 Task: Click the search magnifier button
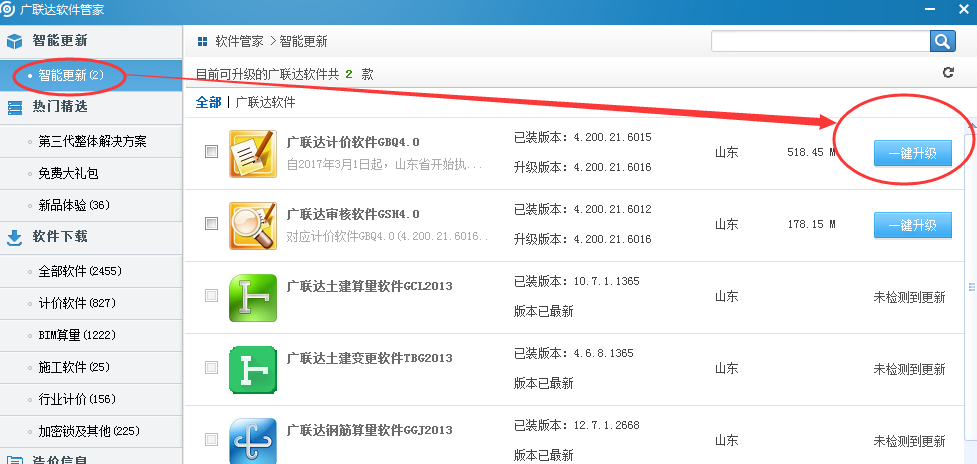[x=943, y=42]
